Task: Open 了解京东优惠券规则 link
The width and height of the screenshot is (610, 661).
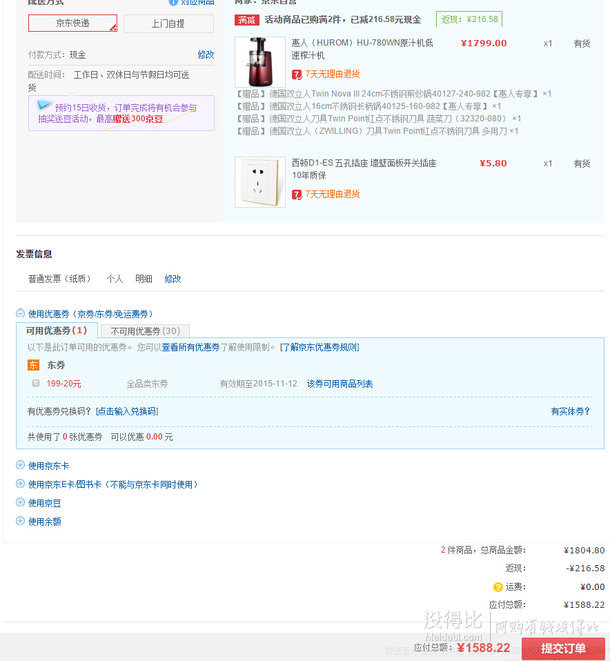Action: tap(319, 347)
